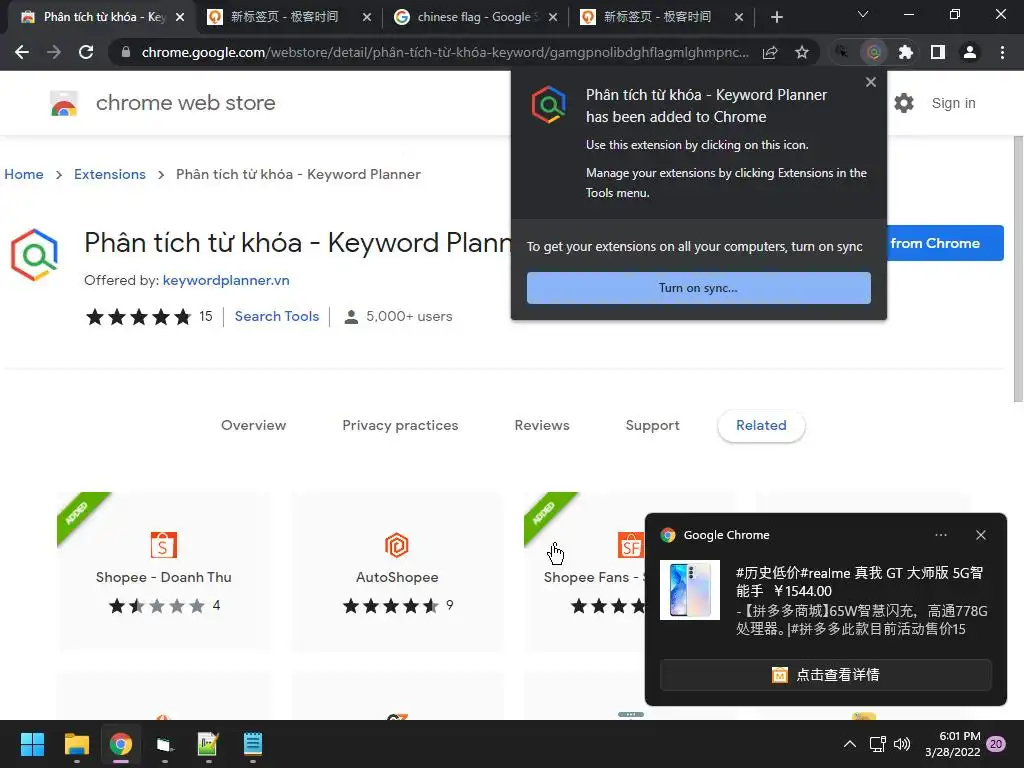Open clock and date panel
1024x768 pixels.
[953, 744]
